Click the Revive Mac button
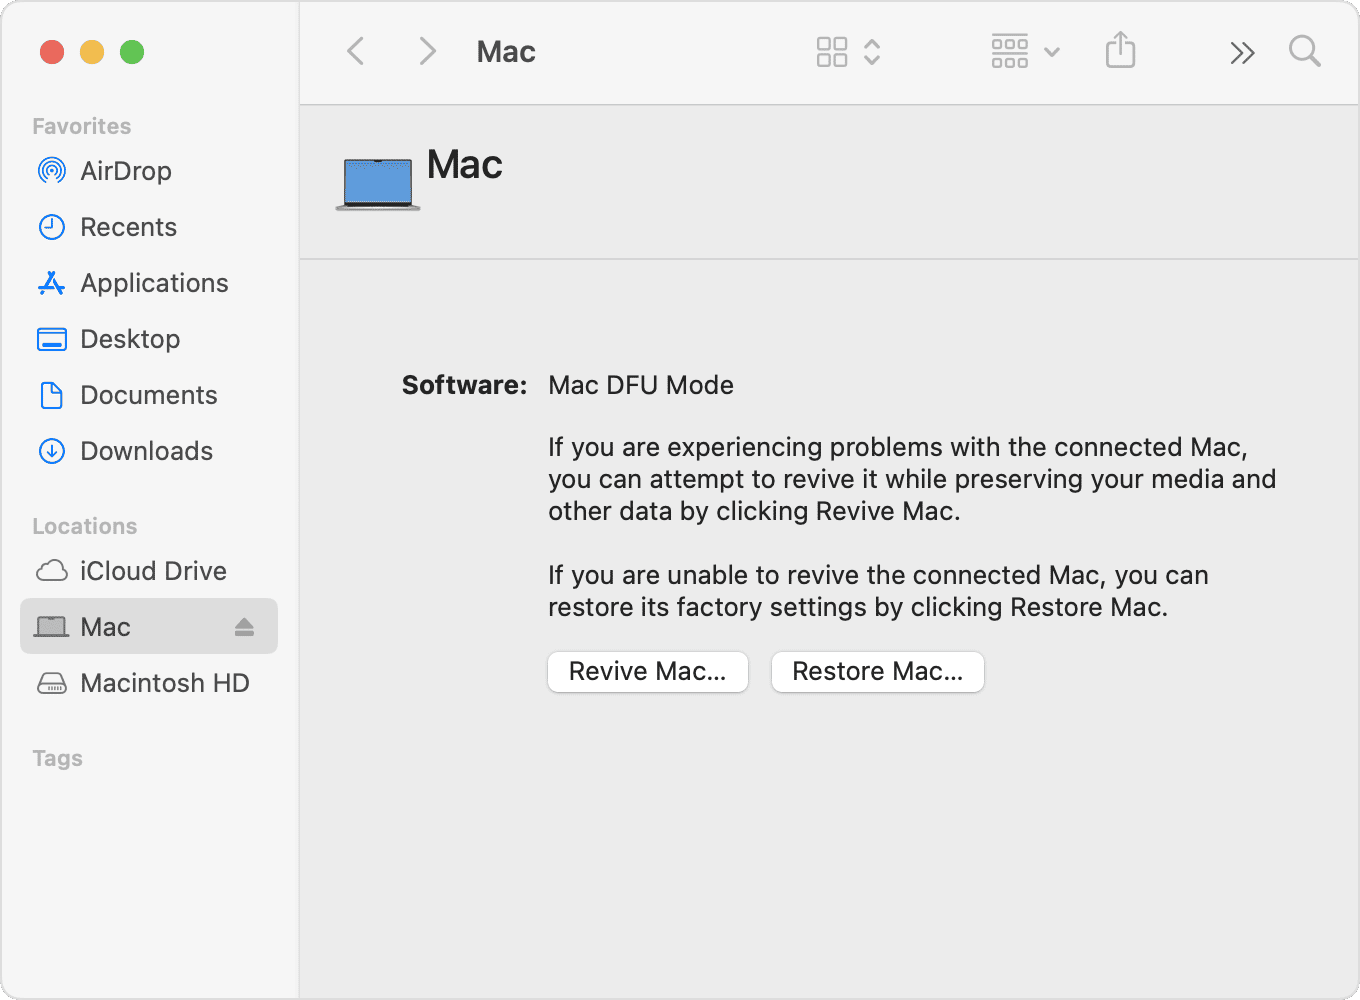1360x1000 pixels. (647, 671)
